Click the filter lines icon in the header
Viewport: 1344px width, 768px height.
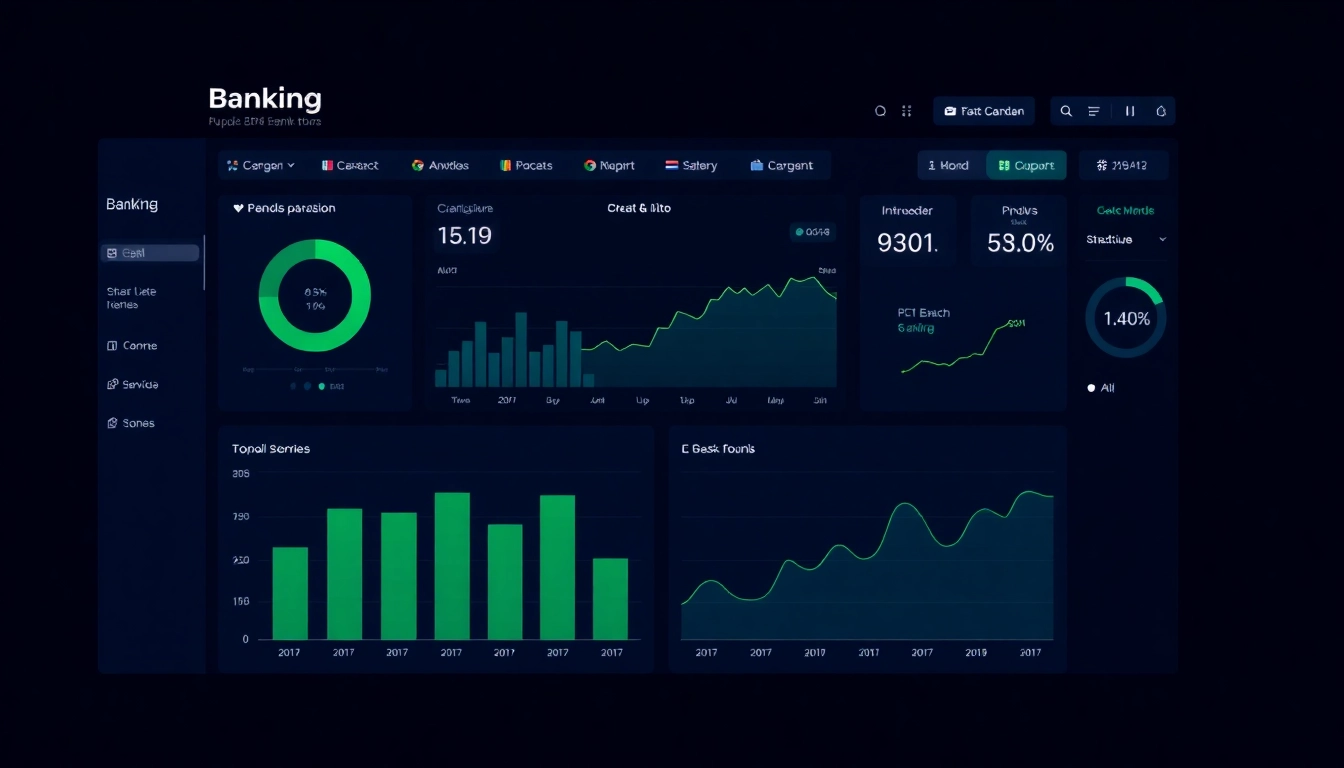[1093, 110]
